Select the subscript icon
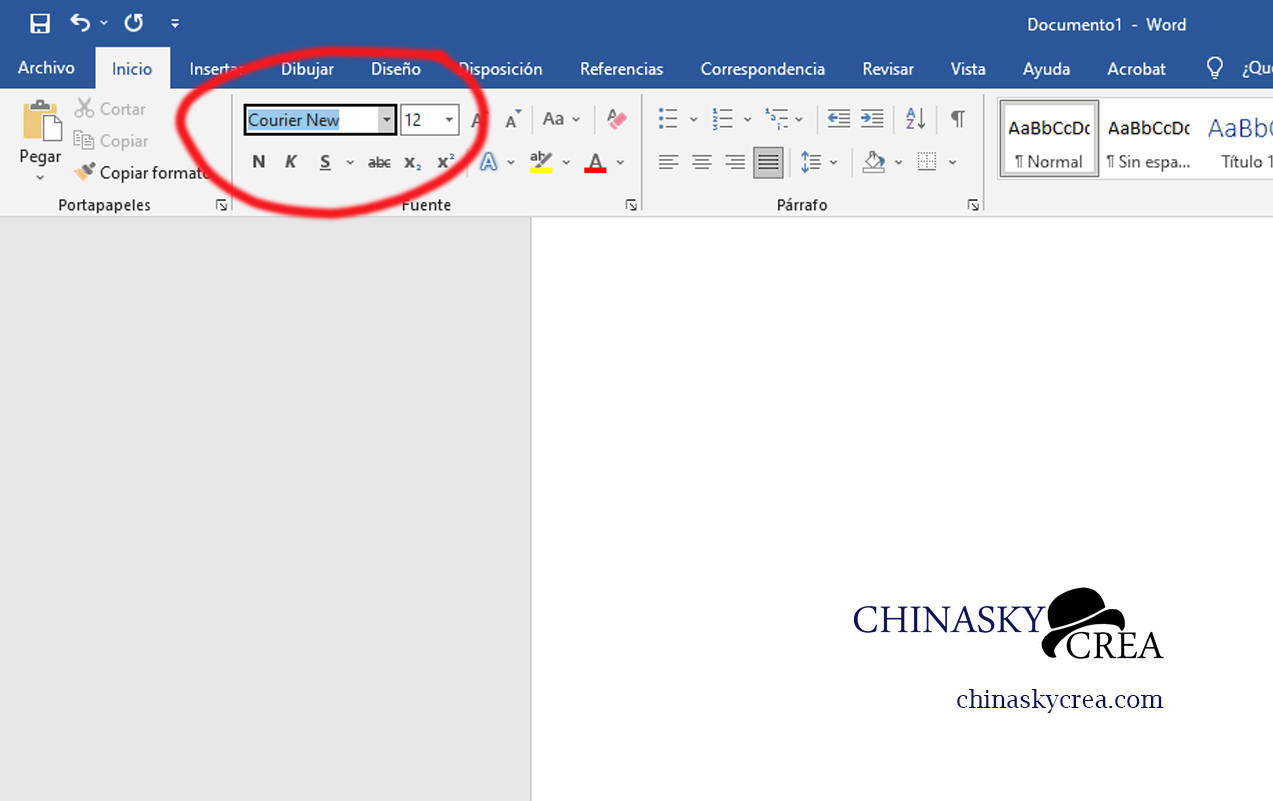The height and width of the screenshot is (801, 1273). [411, 162]
